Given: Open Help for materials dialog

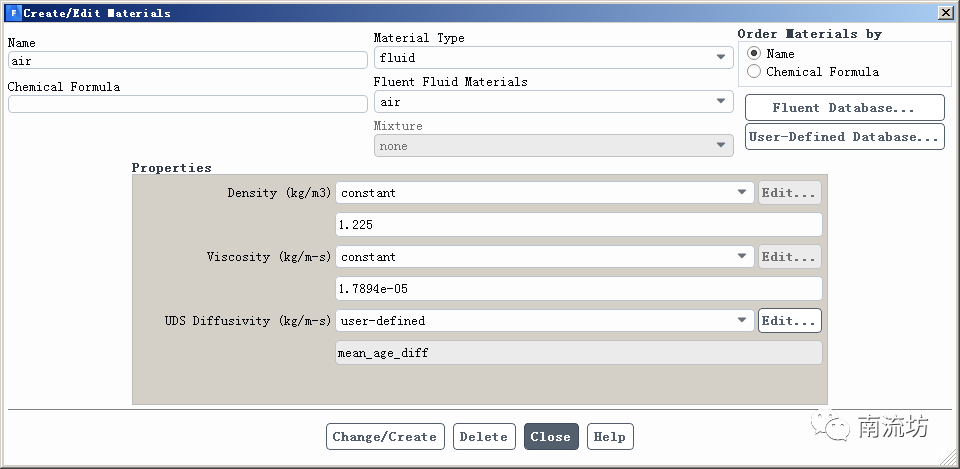Looking at the screenshot, I should (x=609, y=437).
